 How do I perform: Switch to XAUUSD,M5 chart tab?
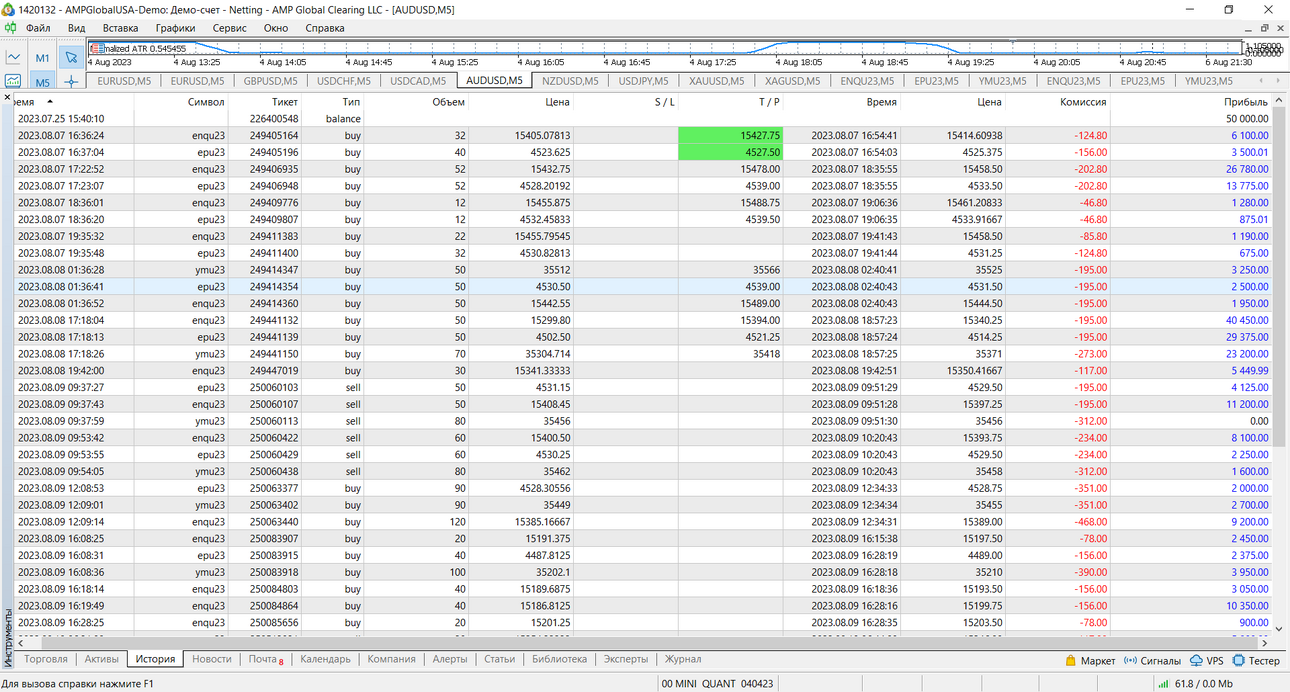coord(717,81)
